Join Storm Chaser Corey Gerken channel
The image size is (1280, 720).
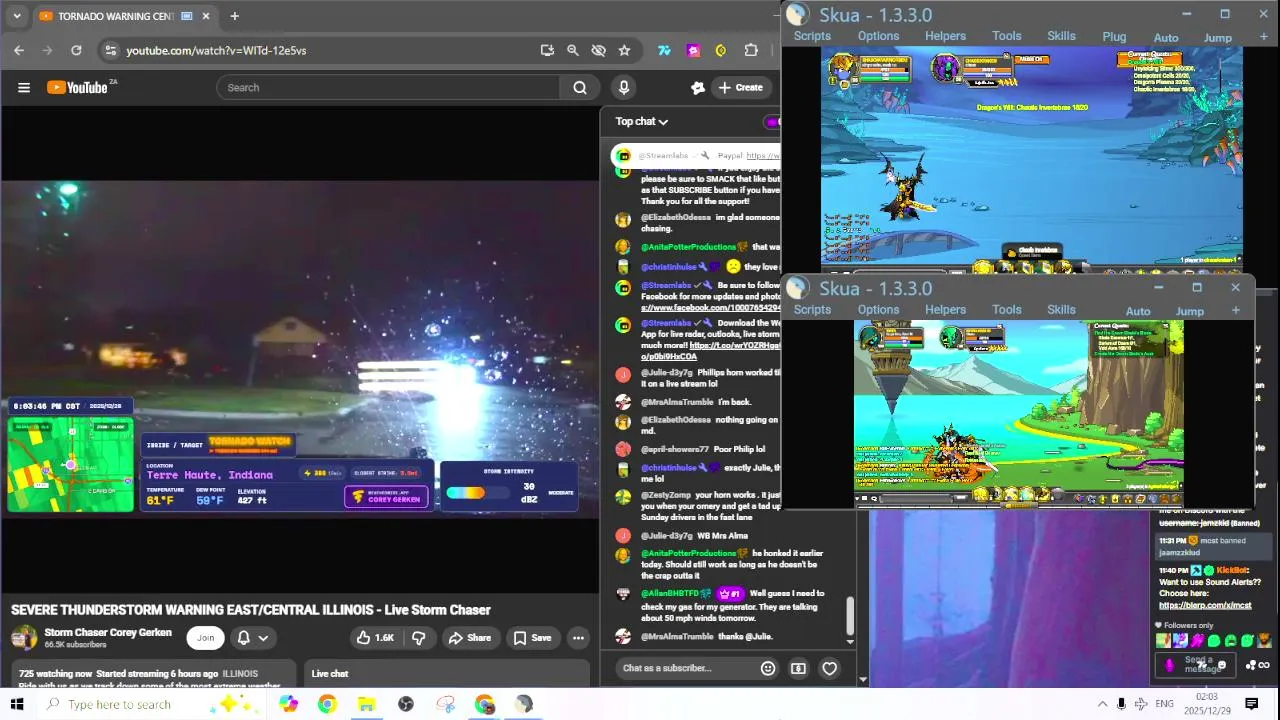[x=205, y=638]
